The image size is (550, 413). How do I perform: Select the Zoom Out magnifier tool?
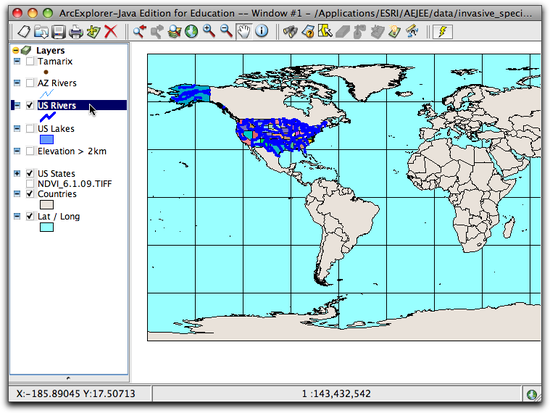[x=226, y=31]
